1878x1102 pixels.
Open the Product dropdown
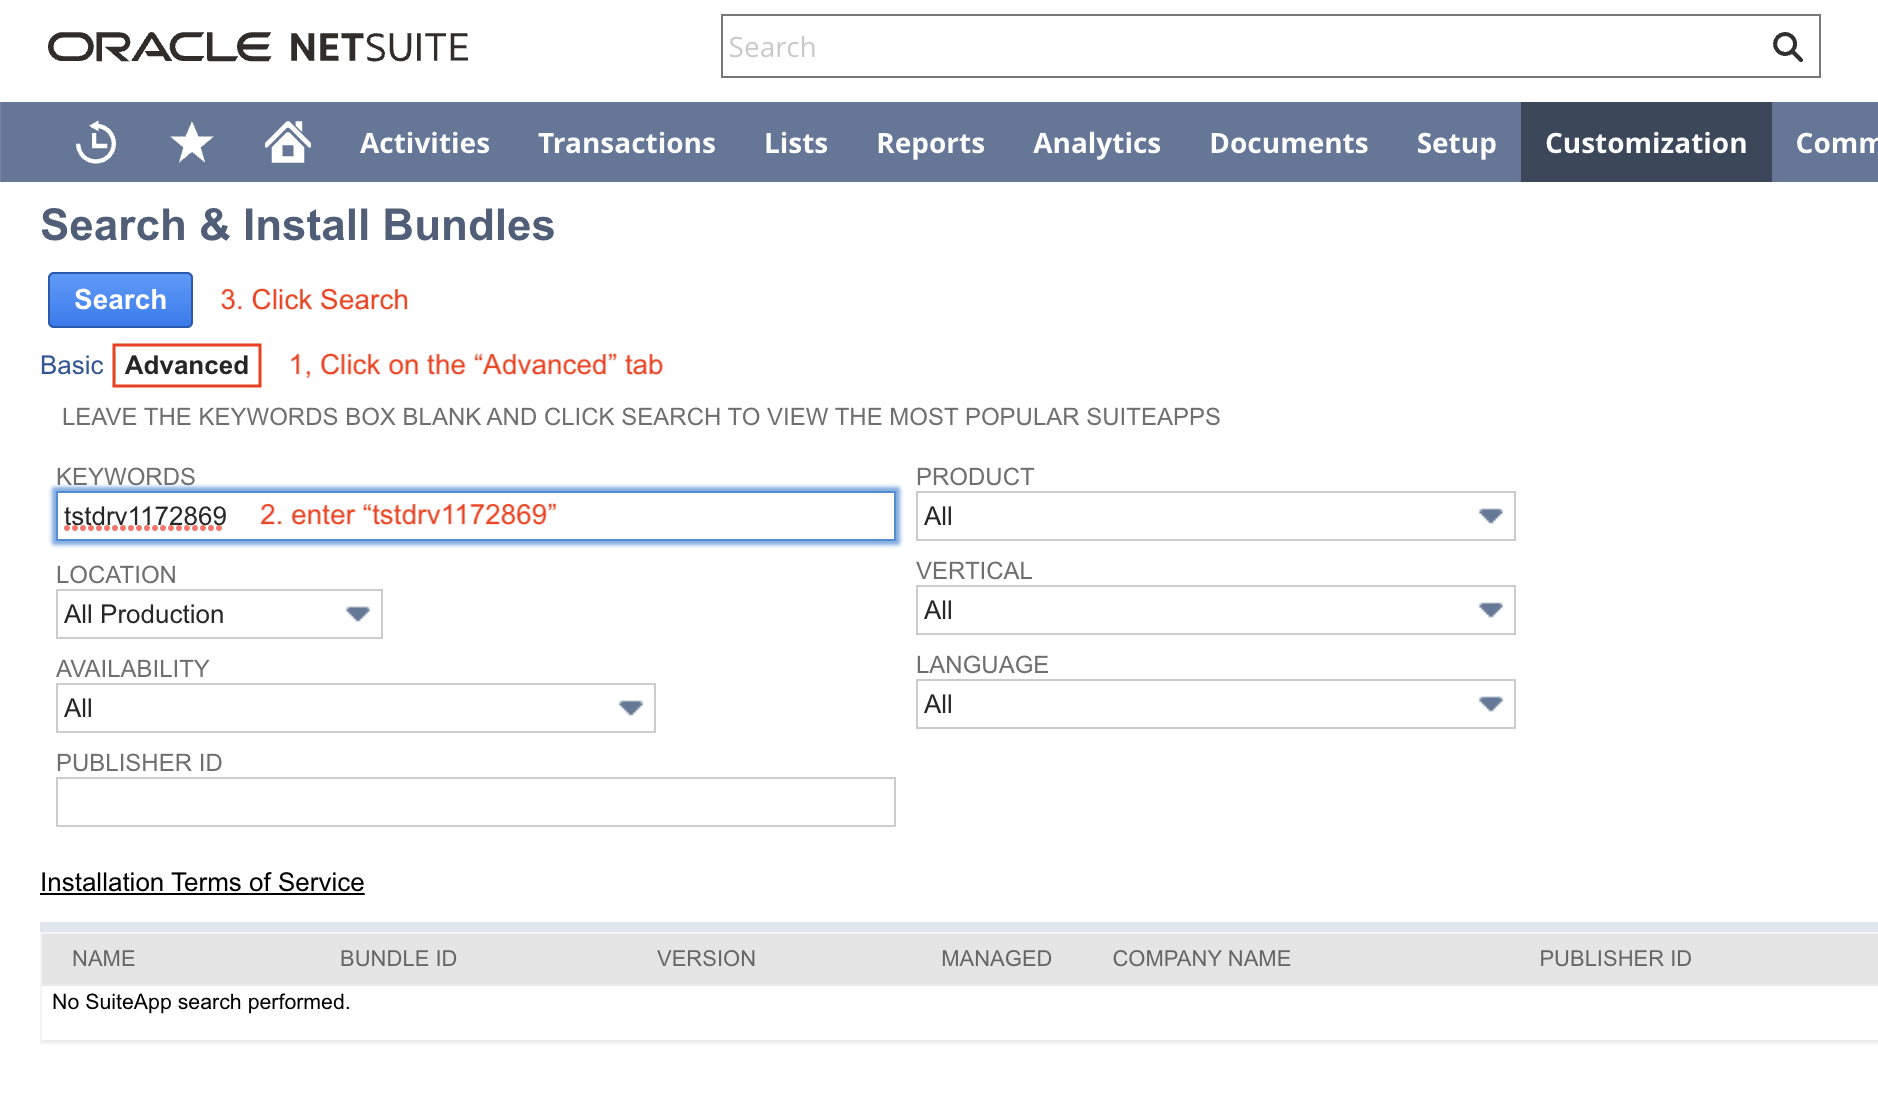1489,516
